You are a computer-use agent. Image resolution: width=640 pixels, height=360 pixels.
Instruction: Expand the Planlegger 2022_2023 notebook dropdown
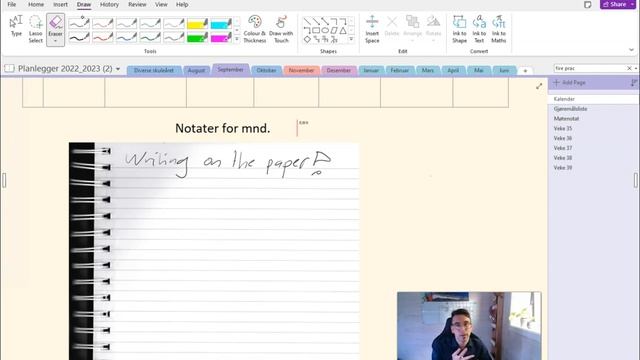(118, 69)
